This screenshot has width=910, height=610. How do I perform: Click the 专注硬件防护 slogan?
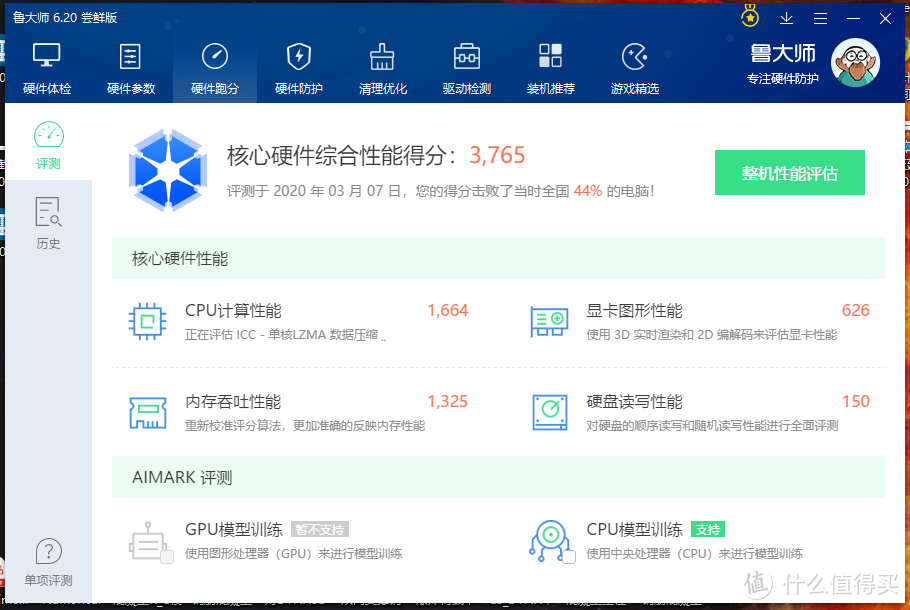[x=783, y=78]
